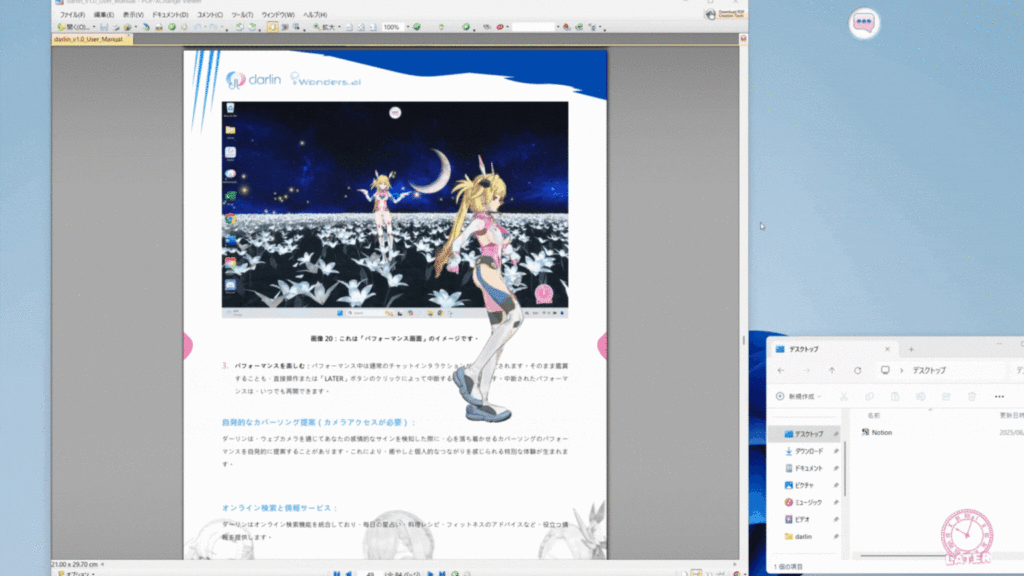The width and height of the screenshot is (1024, 576).
Task: Click the Paste icon in File Explorer
Action: 895,396
